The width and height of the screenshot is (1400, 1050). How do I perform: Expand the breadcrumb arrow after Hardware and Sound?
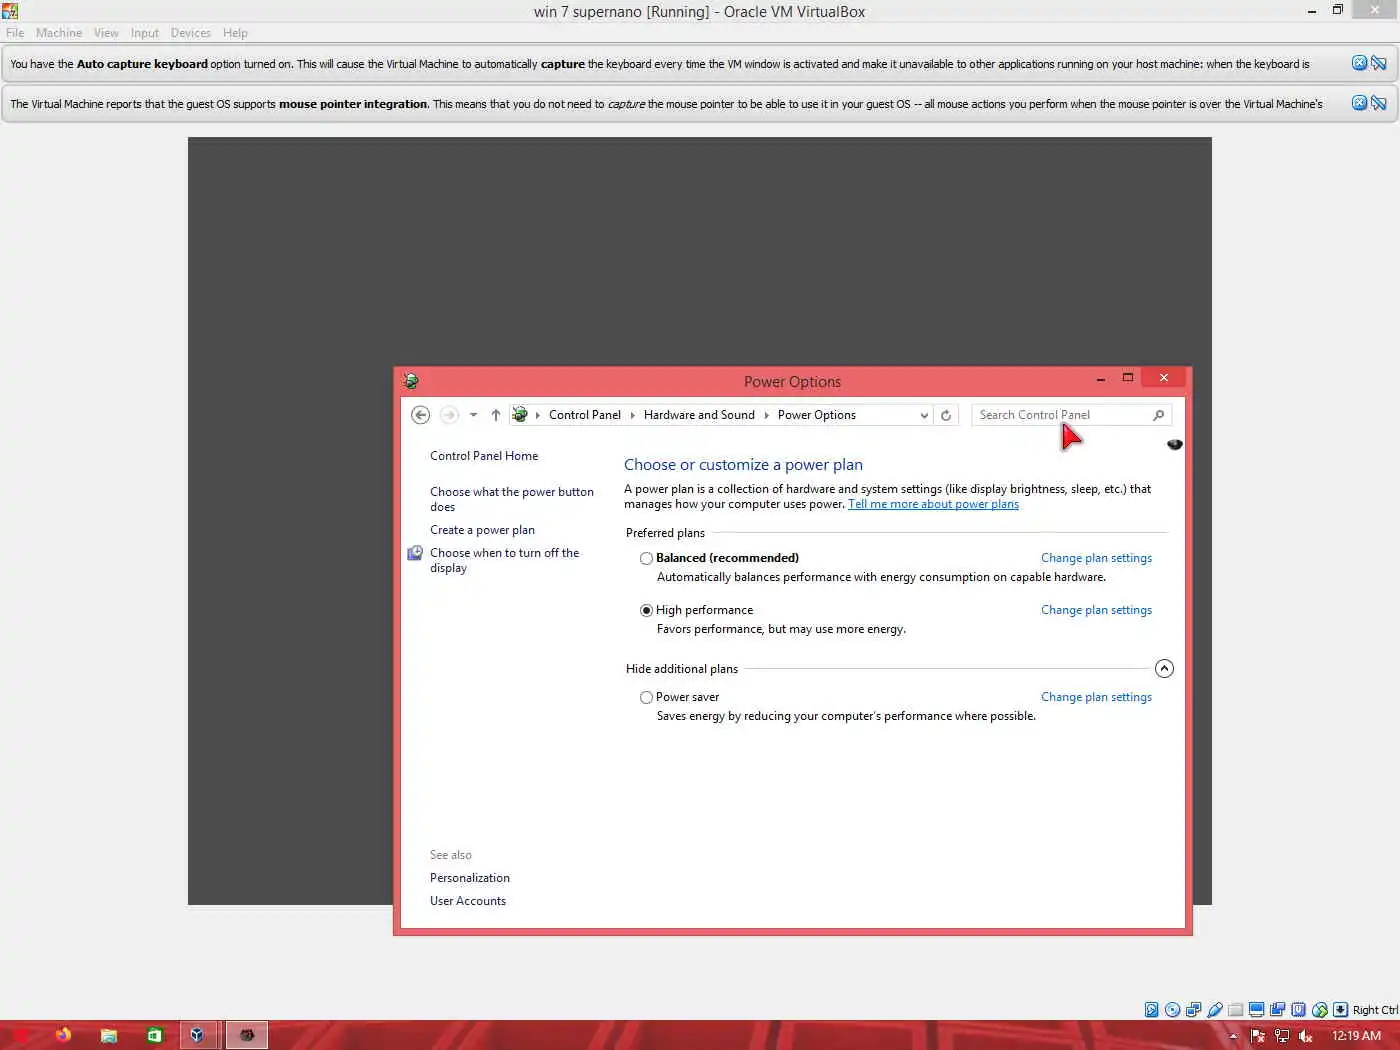pos(766,415)
